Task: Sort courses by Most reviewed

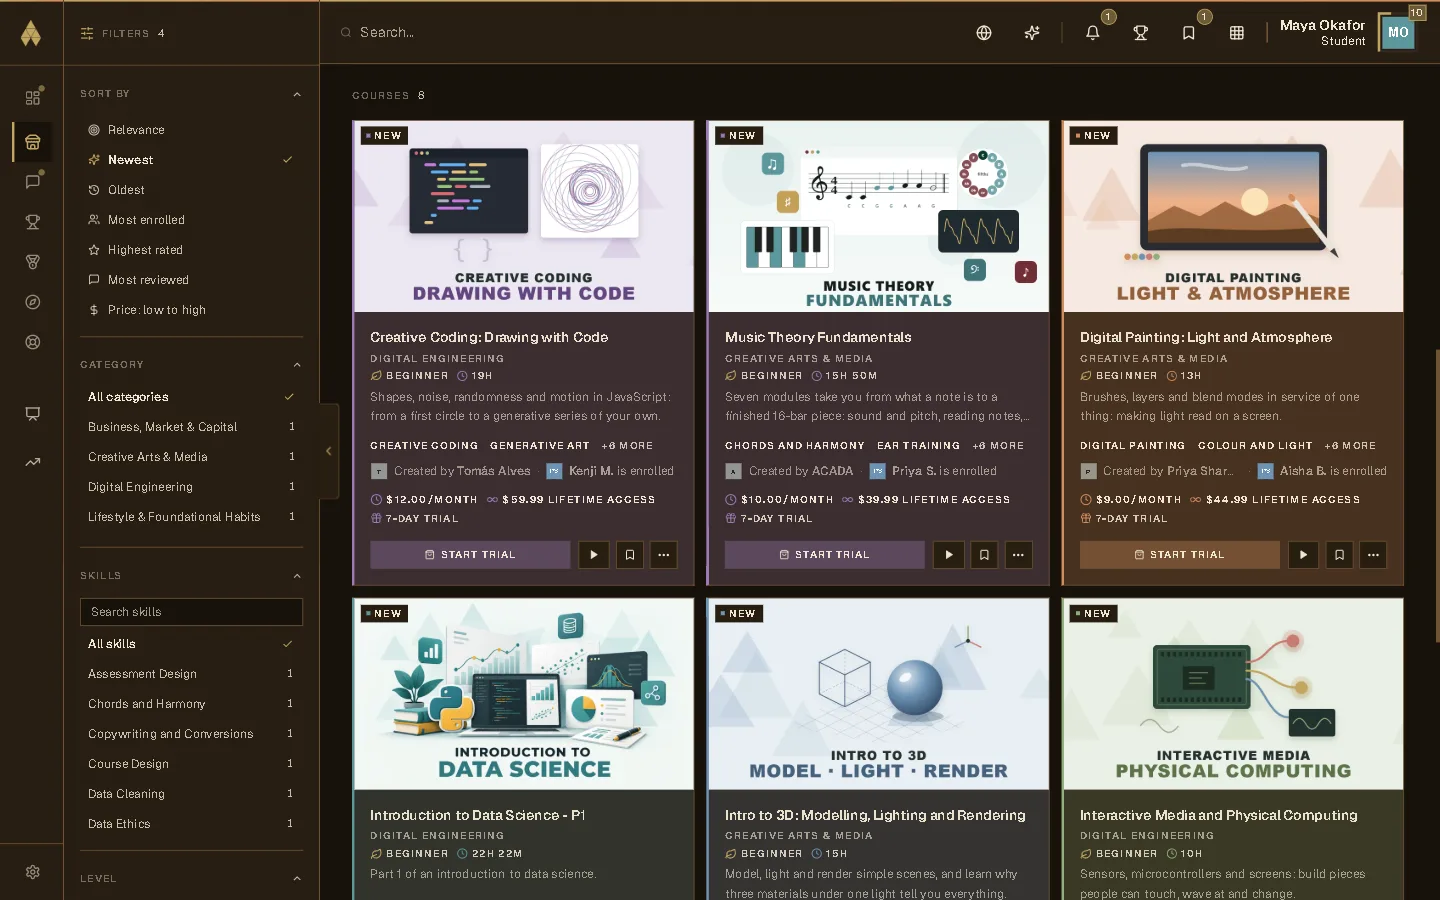Action: (191, 280)
